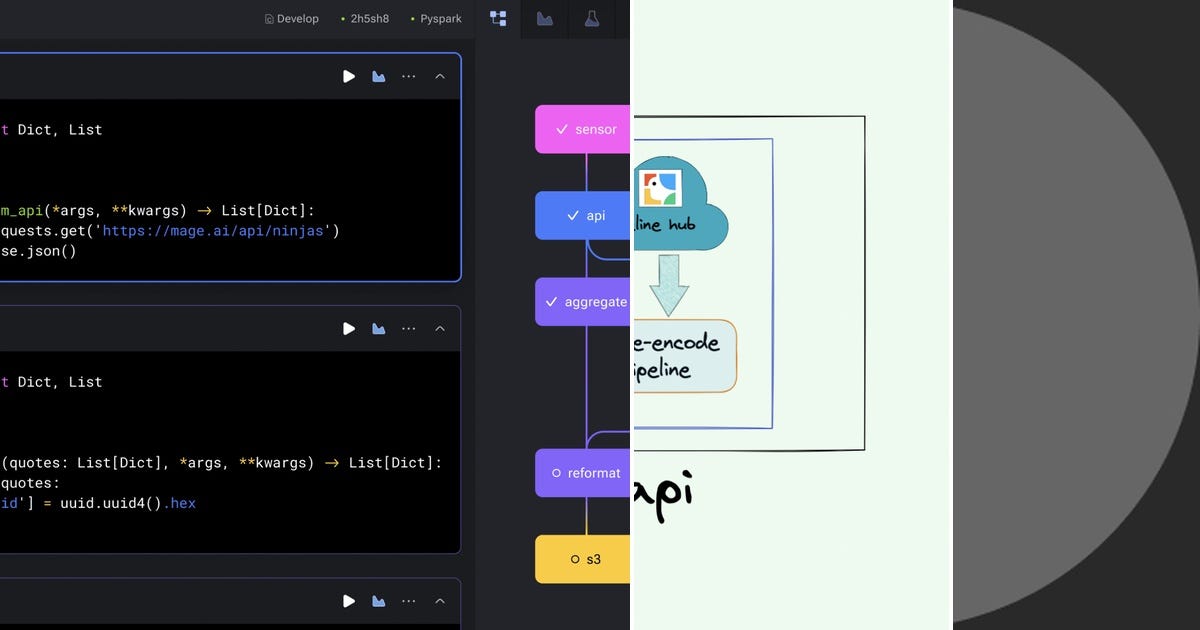Collapse the first code block
Screen dimensions: 1200x630
440,76
